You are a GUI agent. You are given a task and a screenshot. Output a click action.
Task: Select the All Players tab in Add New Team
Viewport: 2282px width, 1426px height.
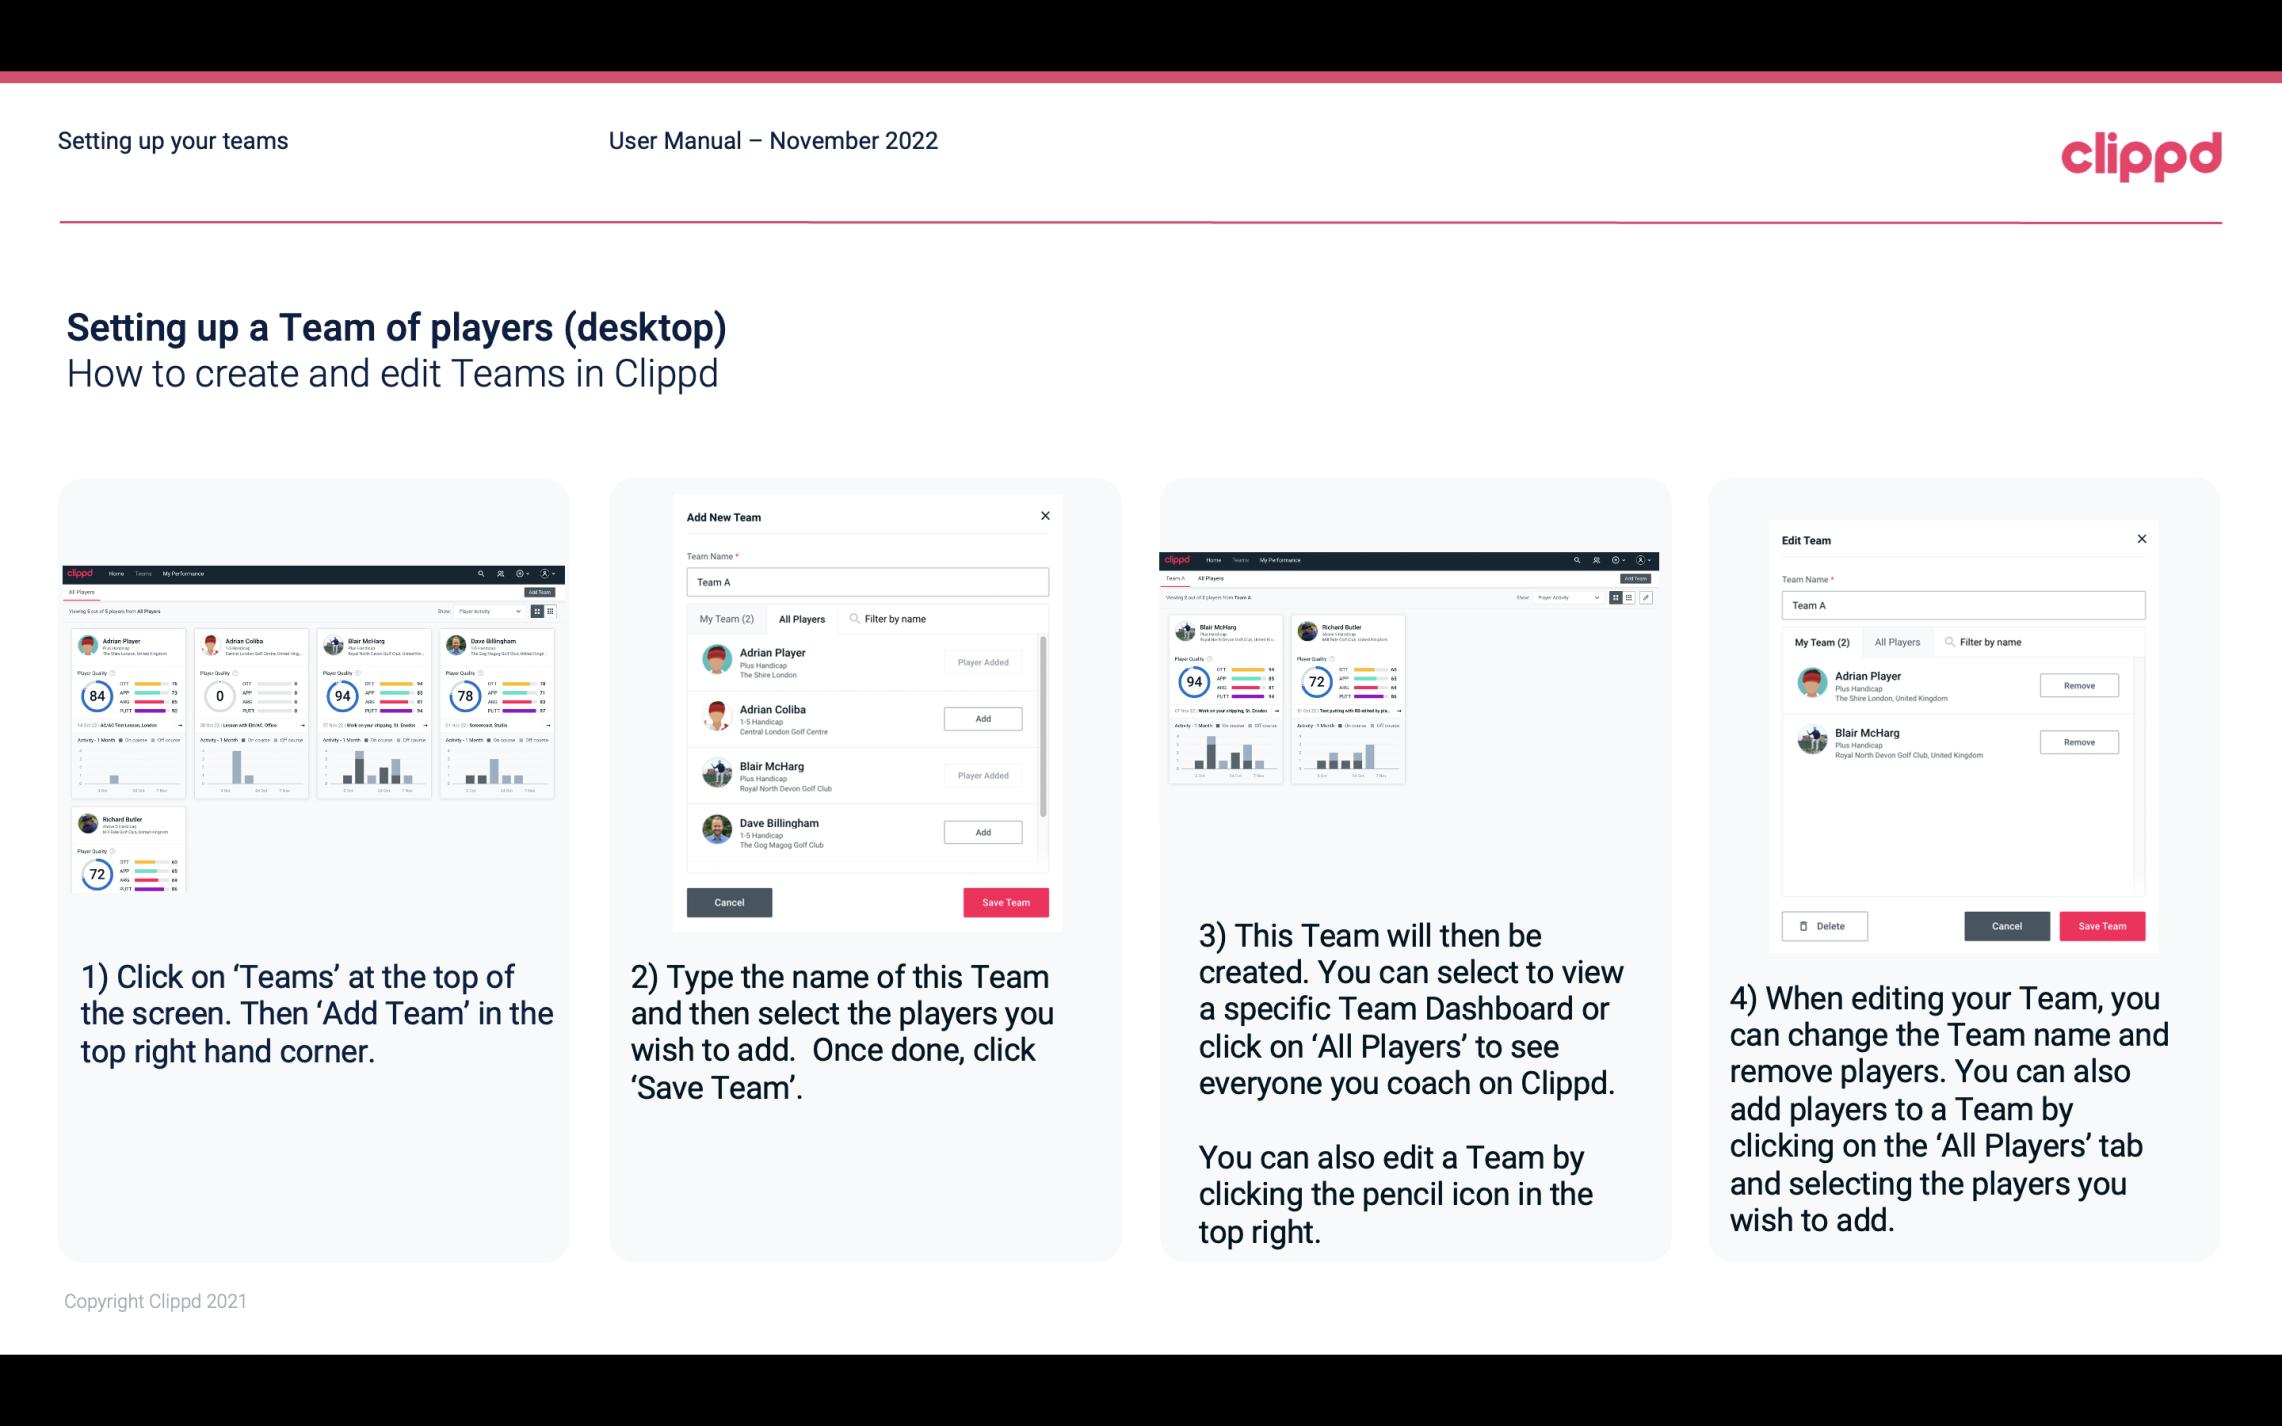pos(802,618)
